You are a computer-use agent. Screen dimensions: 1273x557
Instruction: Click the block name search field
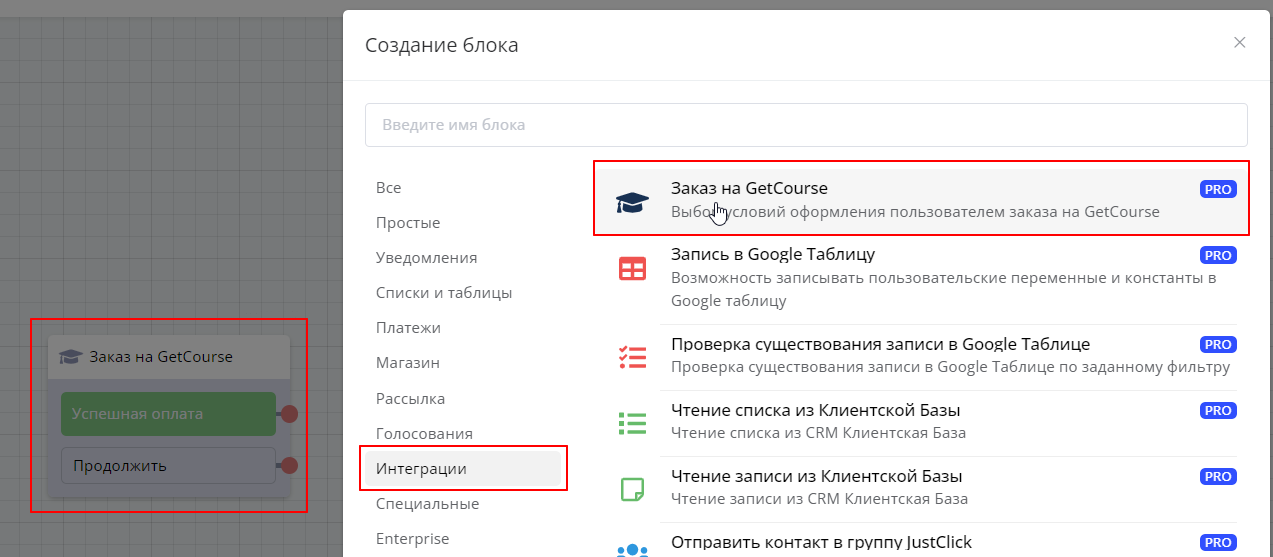pos(805,125)
